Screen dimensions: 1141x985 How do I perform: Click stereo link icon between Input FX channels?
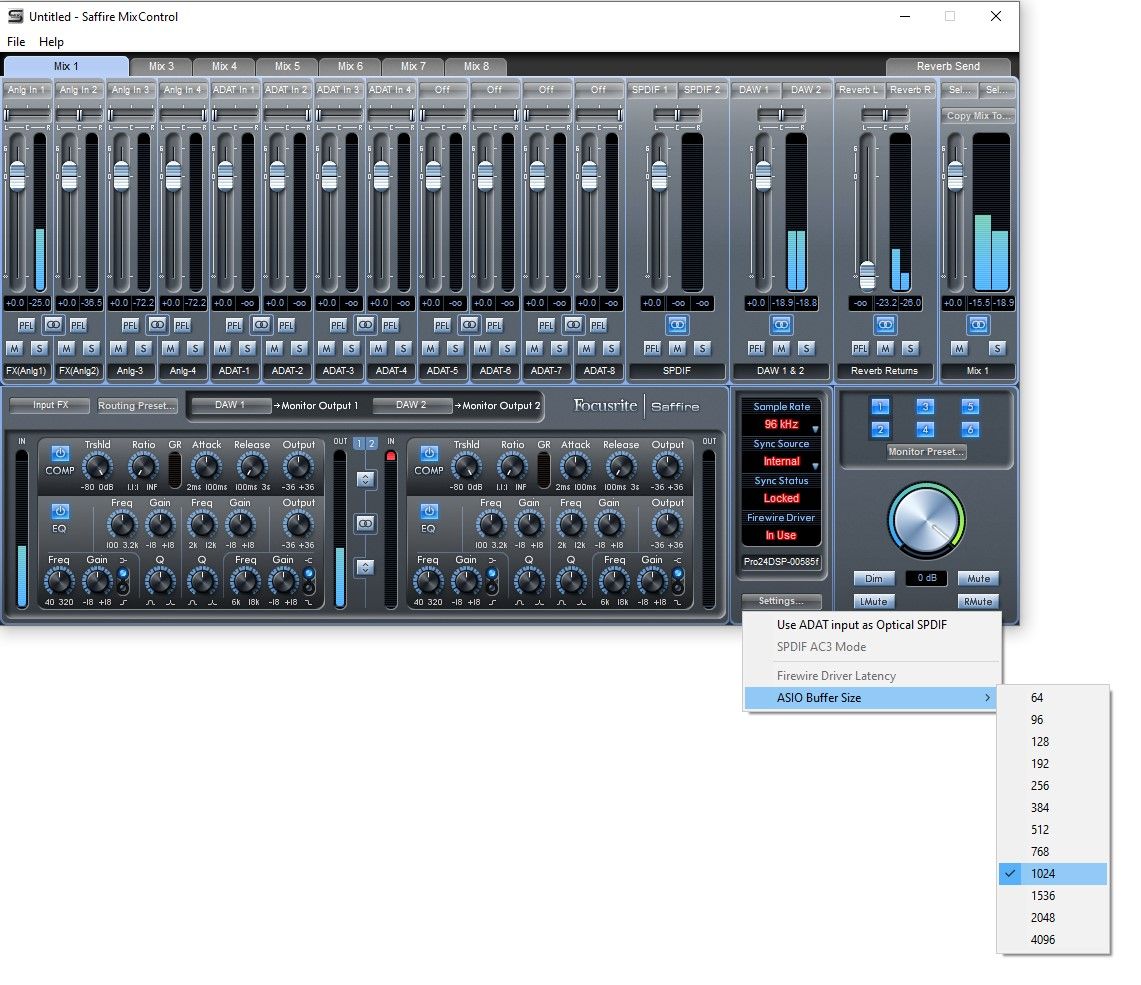pos(366,523)
